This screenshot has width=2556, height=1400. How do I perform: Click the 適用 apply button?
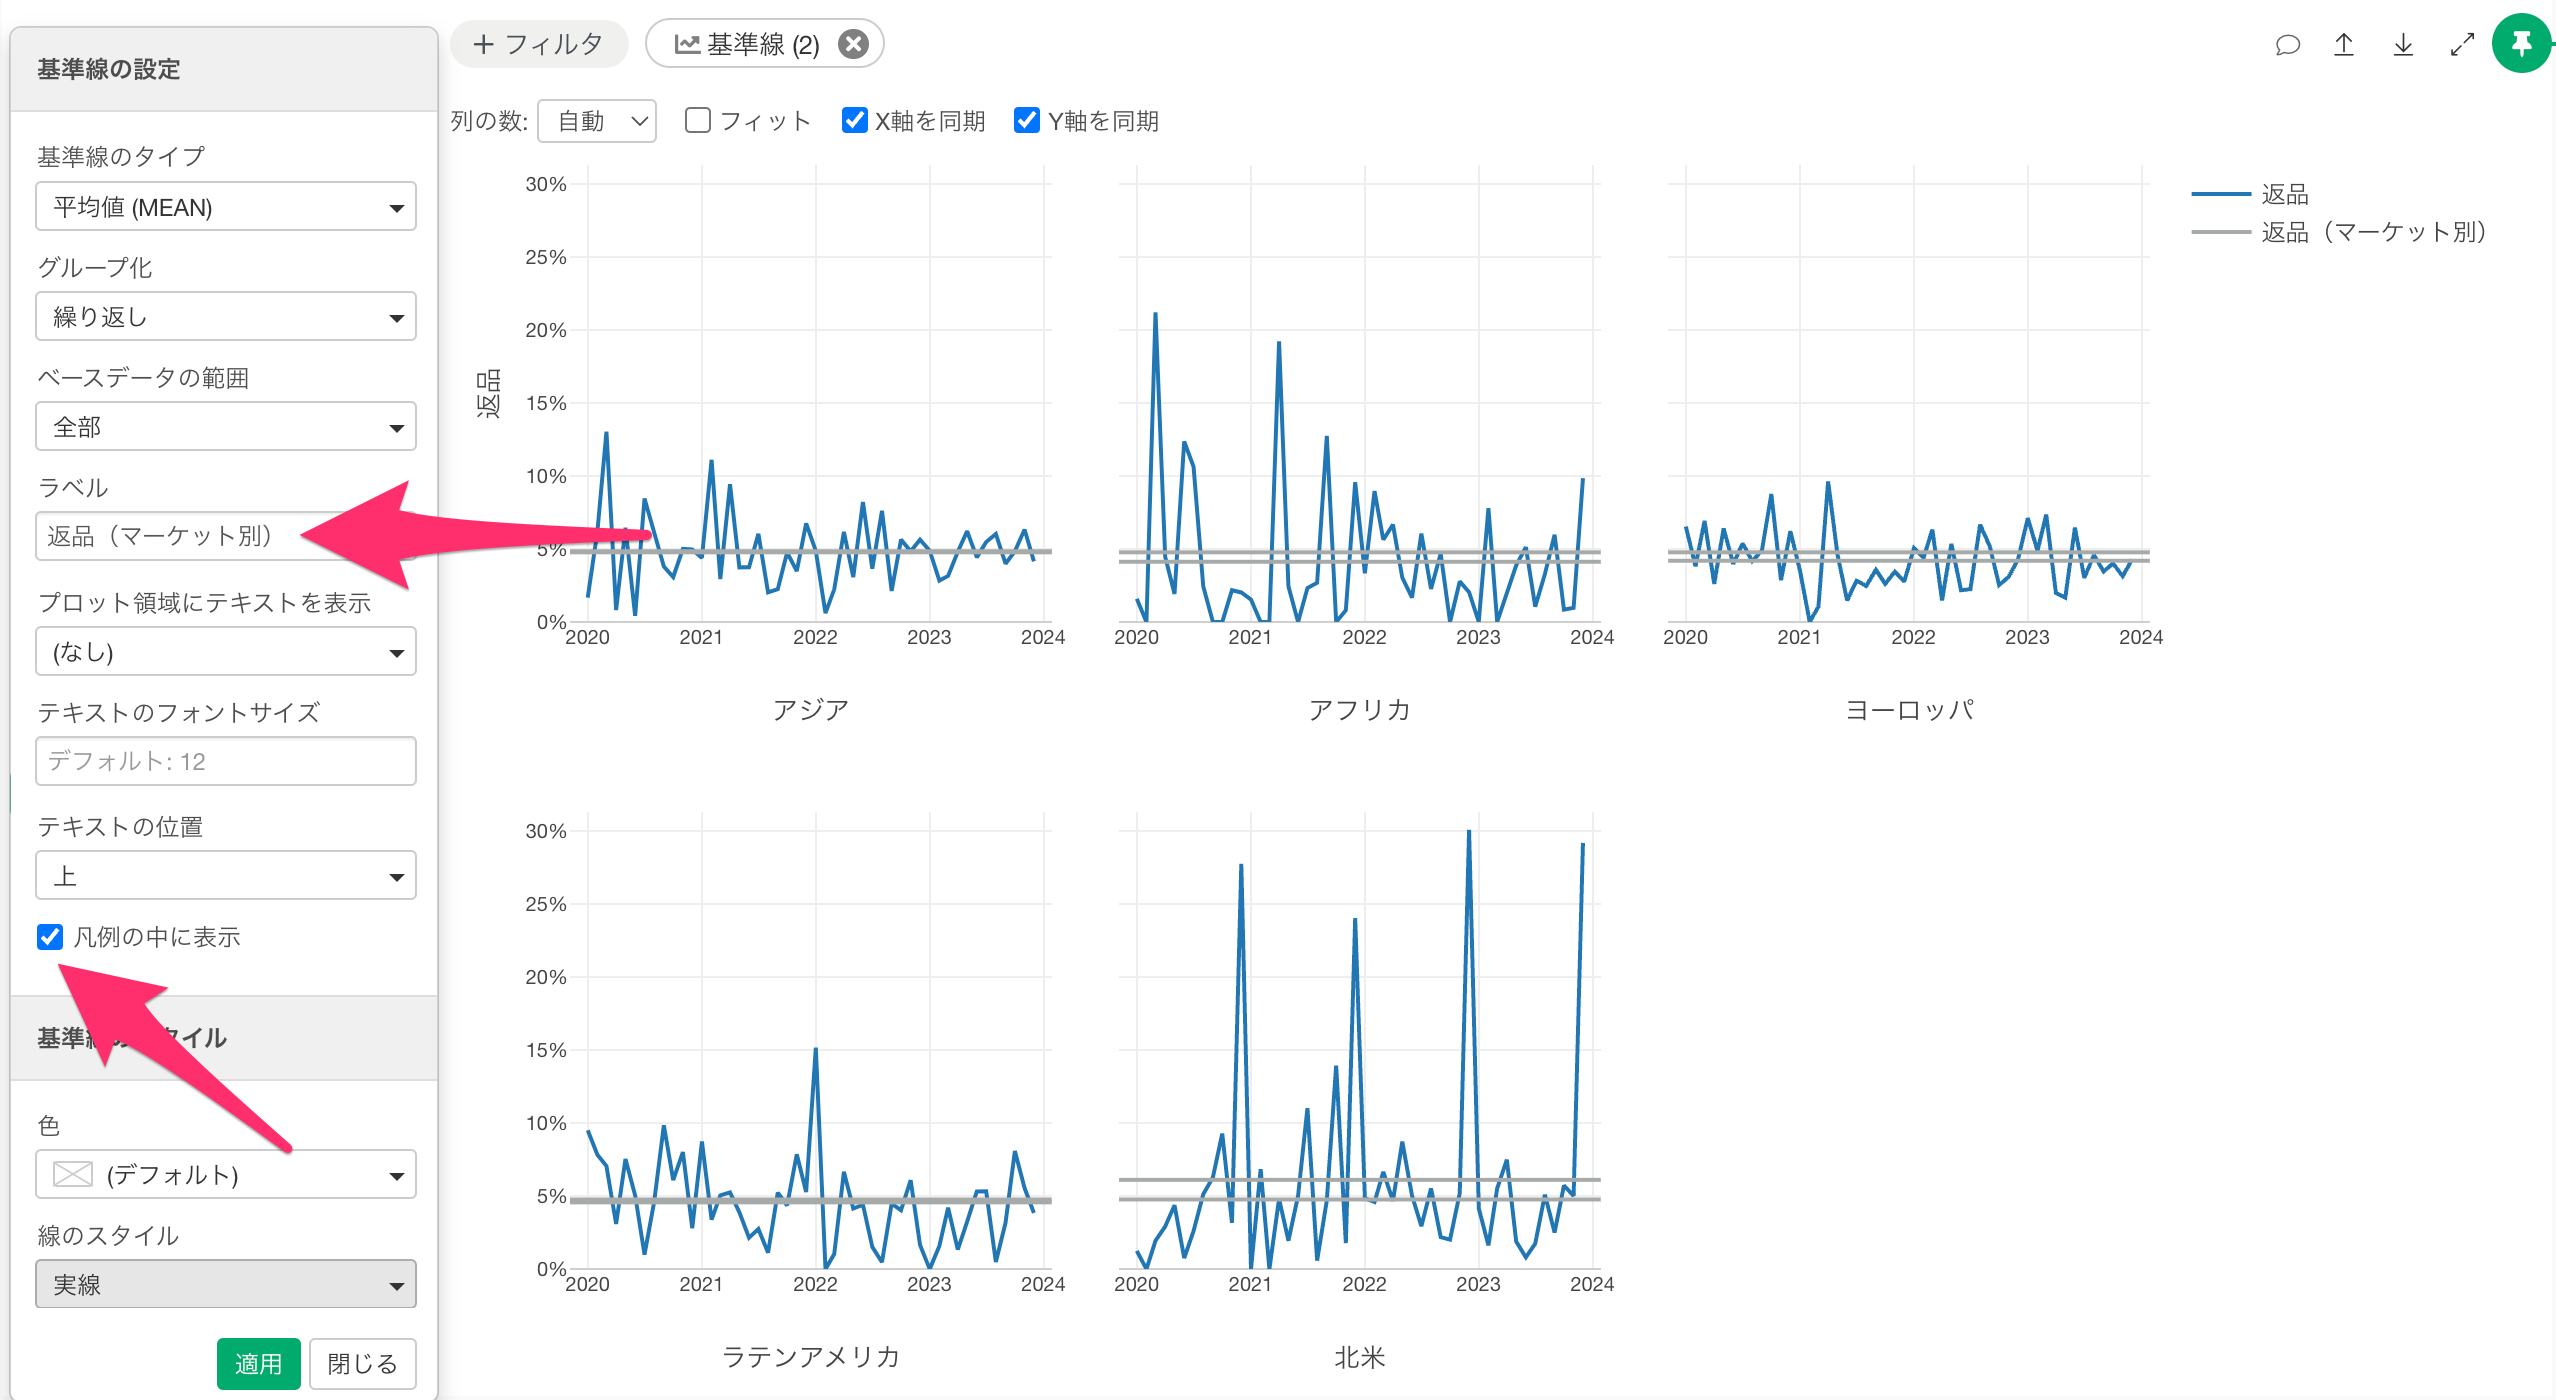click(x=258, y=1364)
